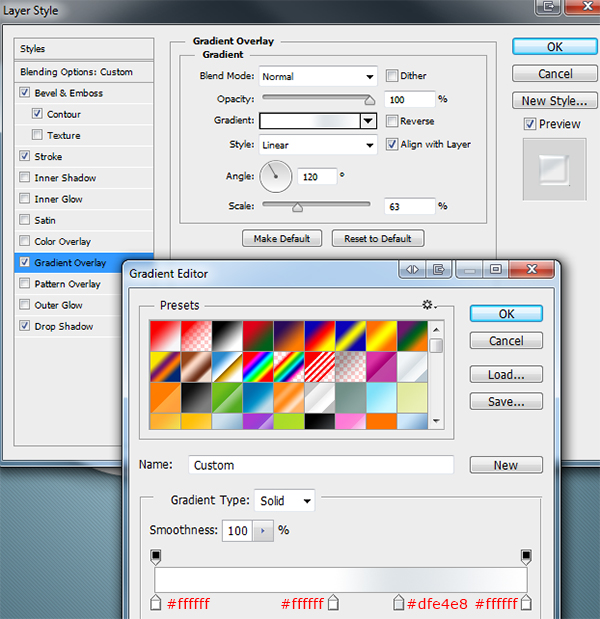The width and height of the screenshot is (600, 619).
Task: Click the gradient Name input field
Action: (321, 465)
